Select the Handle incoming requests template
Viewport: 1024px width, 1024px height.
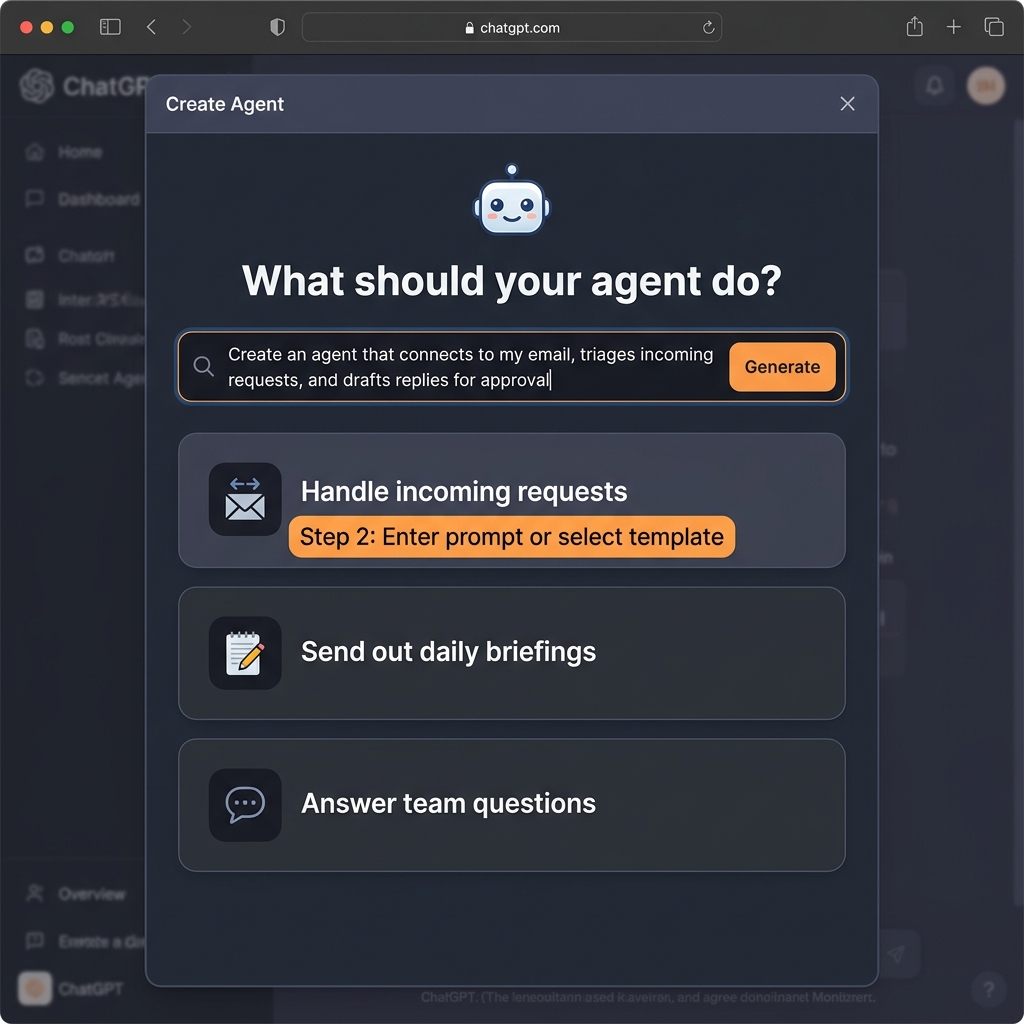coord(511,500)
